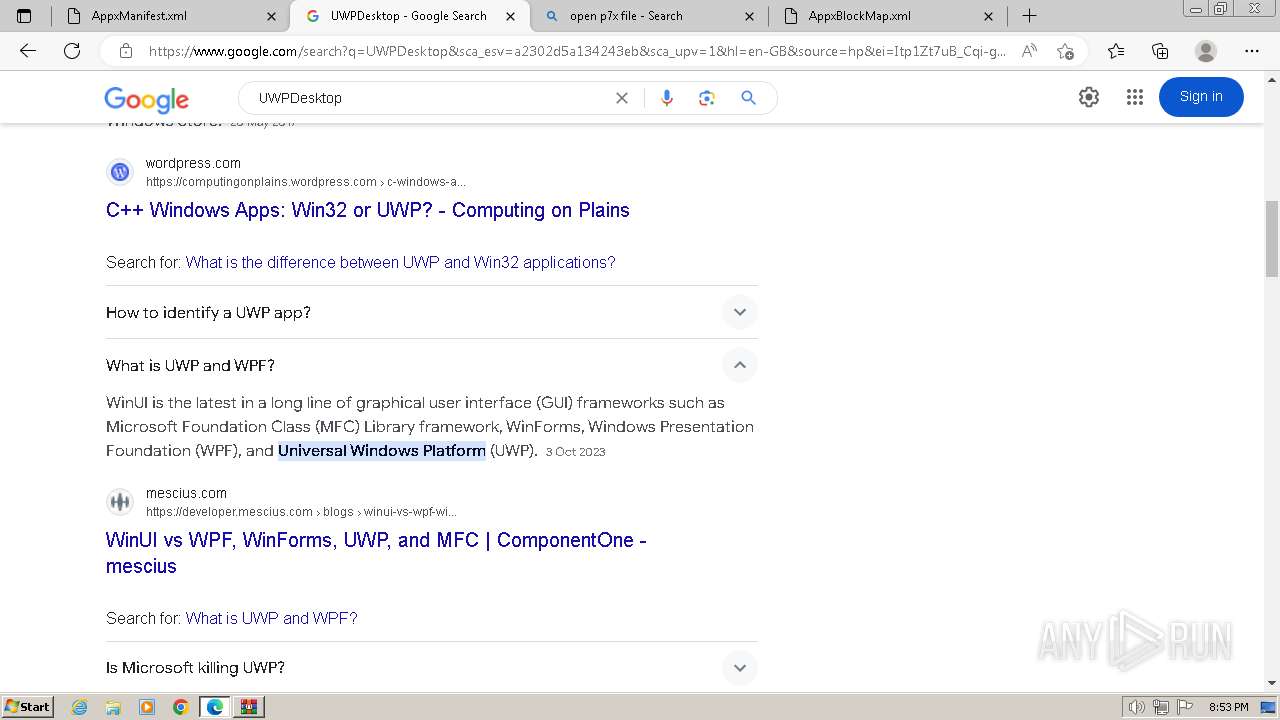Submit the Google search magnifier

click(x=748, y=98)
